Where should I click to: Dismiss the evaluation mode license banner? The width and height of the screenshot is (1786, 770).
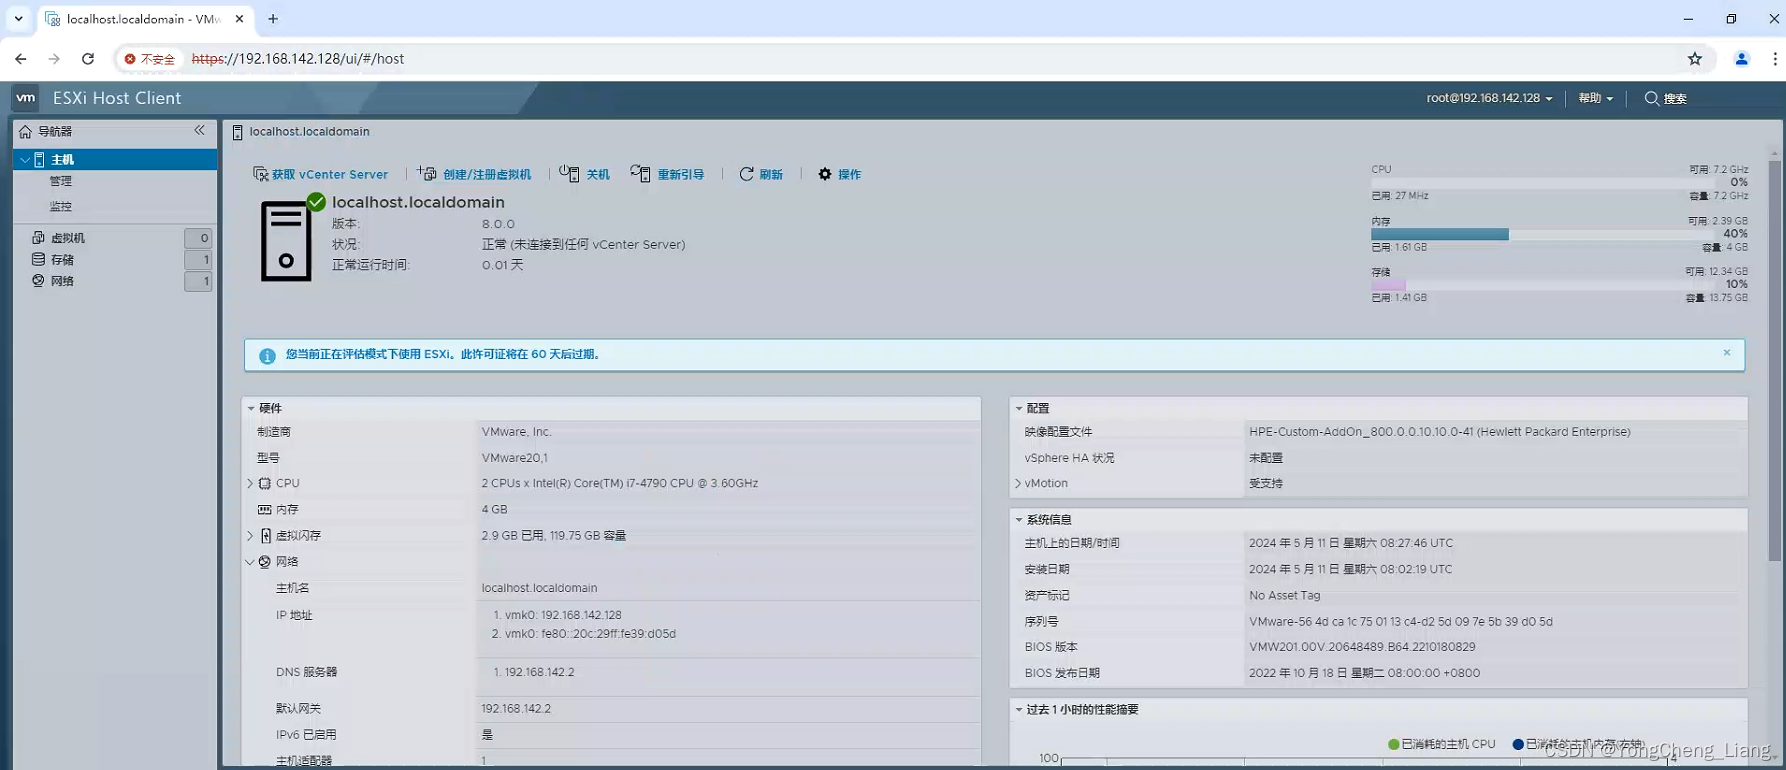1727,353
